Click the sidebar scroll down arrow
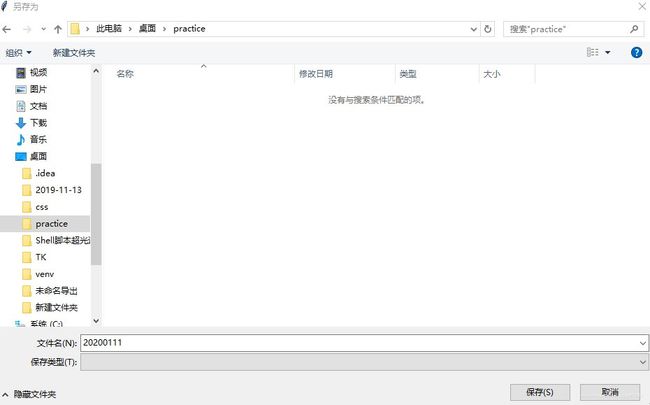The width and height of the screenshot is (650, 405). pos(96,321)
